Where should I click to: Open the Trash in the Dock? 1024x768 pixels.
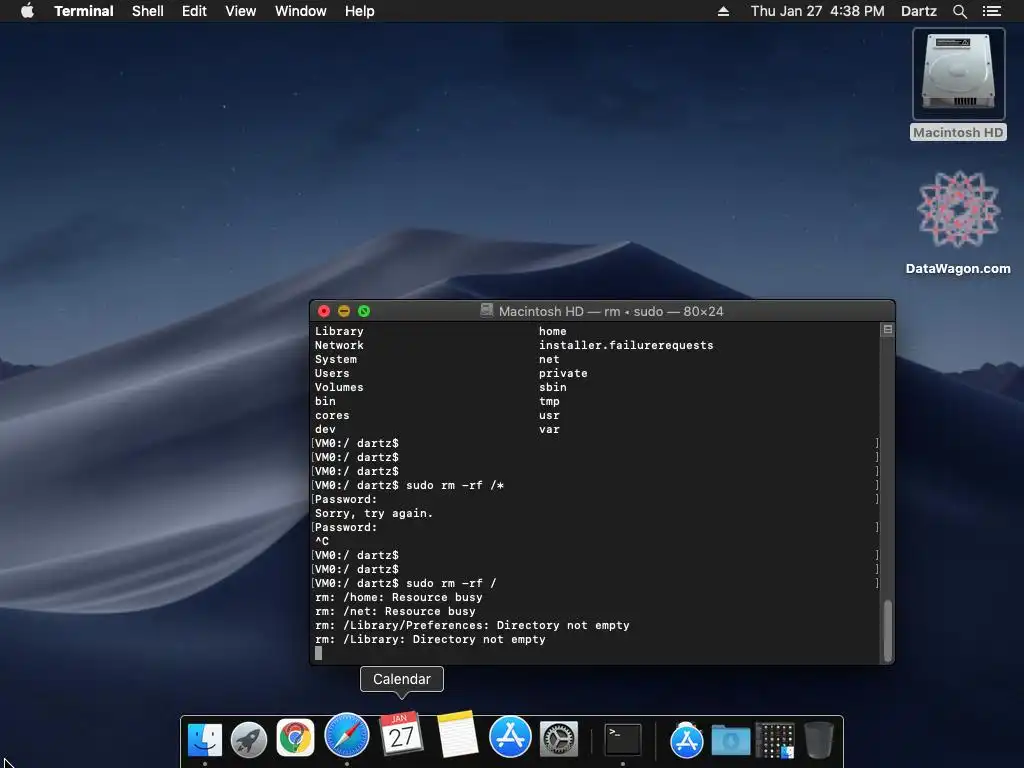click(x=818, y=740)
